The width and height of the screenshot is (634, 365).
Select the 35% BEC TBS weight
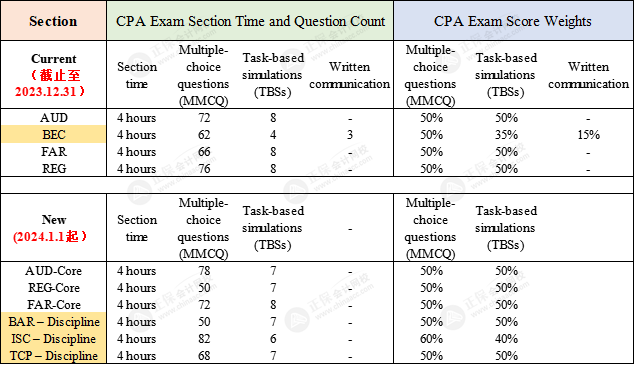(507, 135)
